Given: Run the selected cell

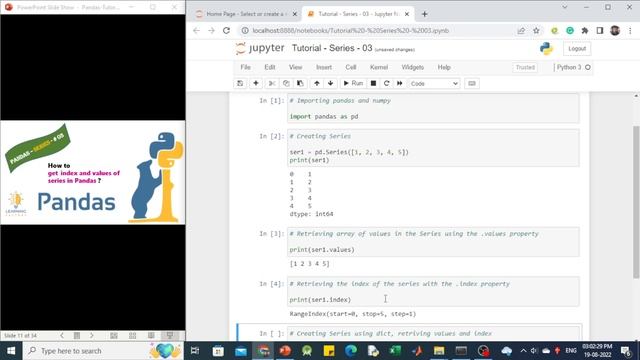Looking at the screenshot, I should coord(353,83).
